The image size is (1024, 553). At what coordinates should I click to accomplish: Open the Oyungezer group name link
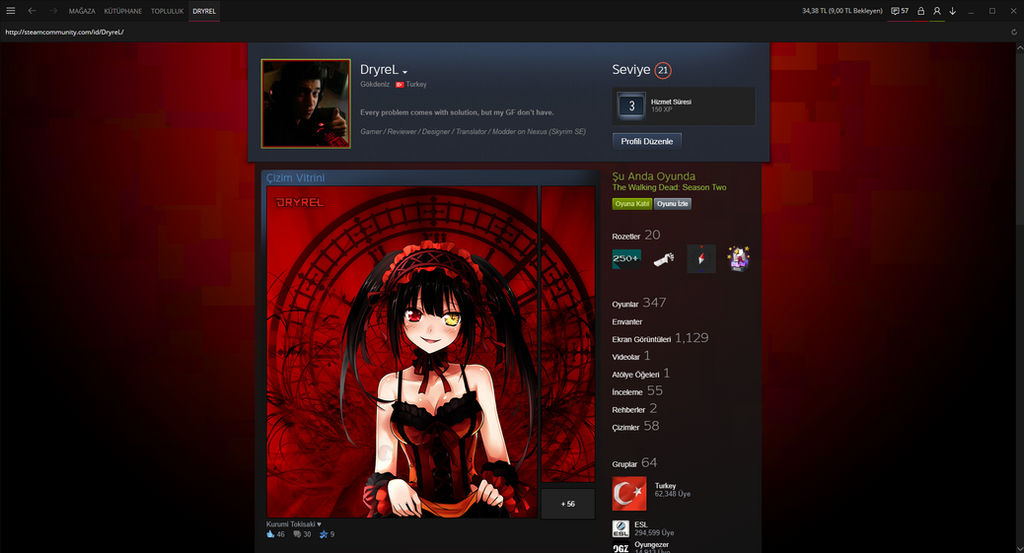pos(652,545)
